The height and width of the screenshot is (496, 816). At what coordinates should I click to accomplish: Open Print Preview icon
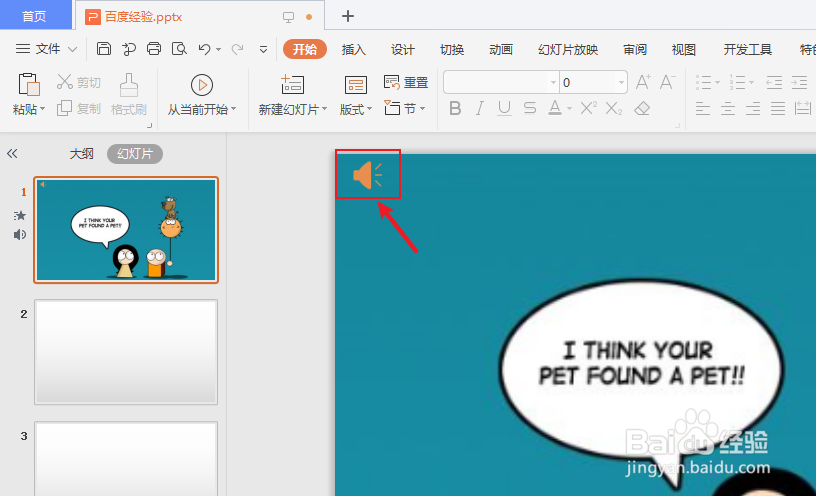179,49
